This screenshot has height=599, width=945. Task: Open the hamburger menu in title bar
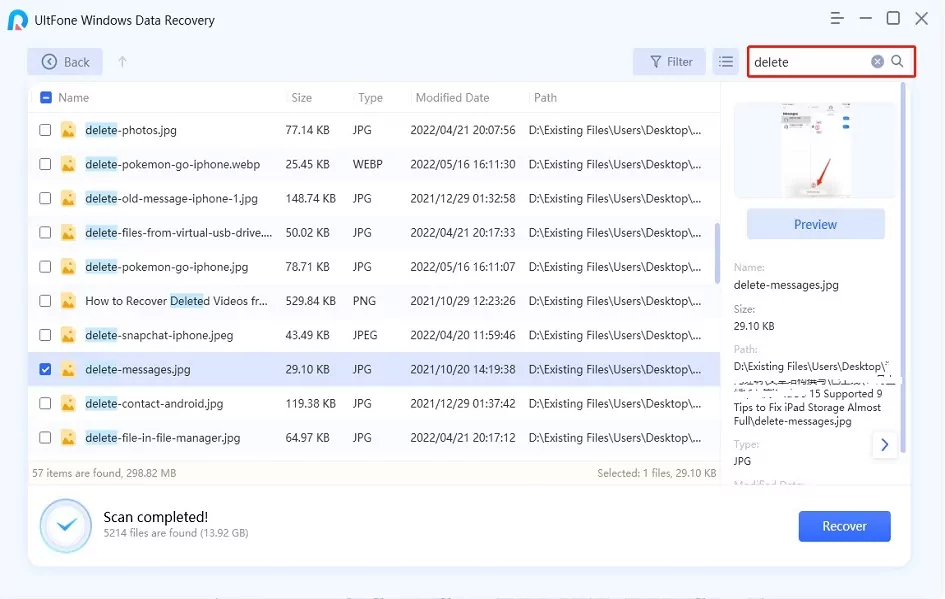[x=837, y=18]
